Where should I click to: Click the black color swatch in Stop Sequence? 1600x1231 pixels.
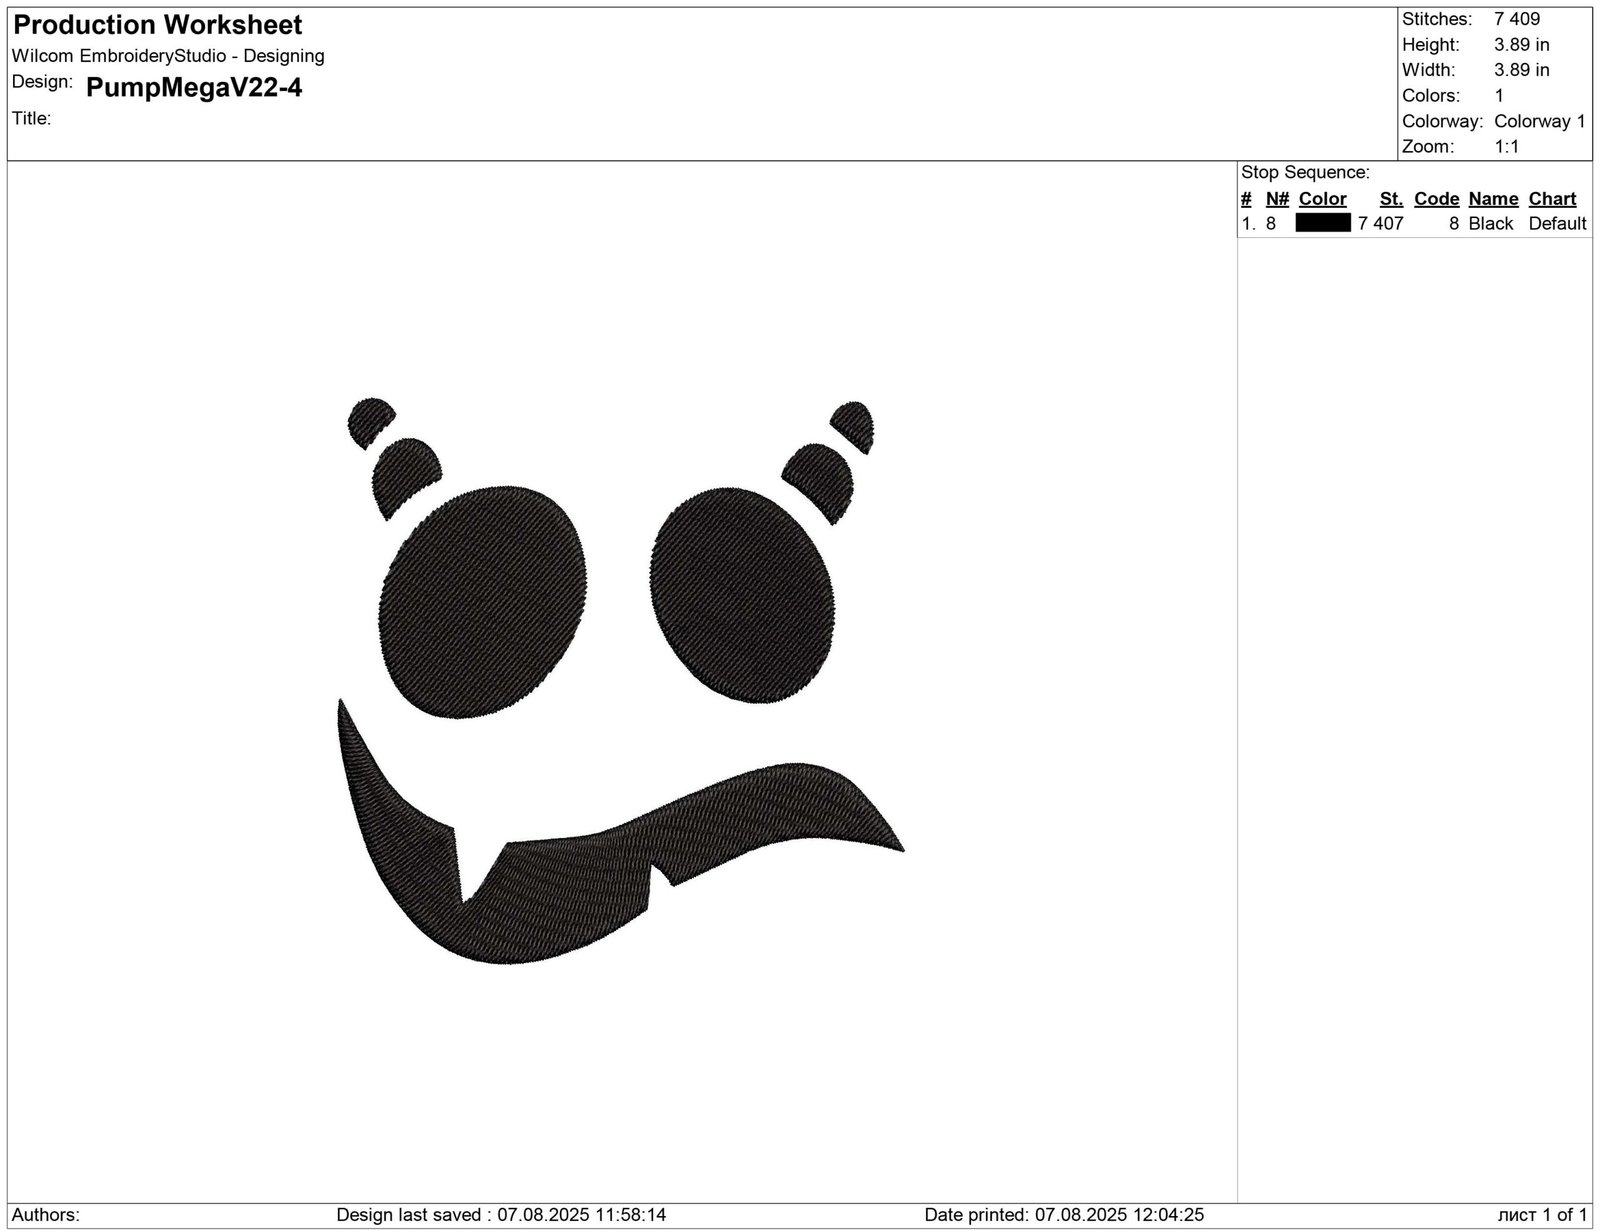(x=1322, y=223)
